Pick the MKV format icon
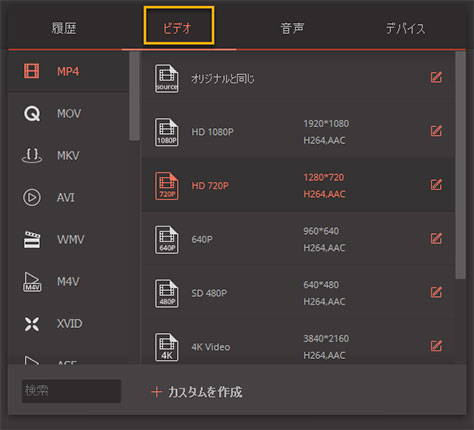 click(32, 156)
